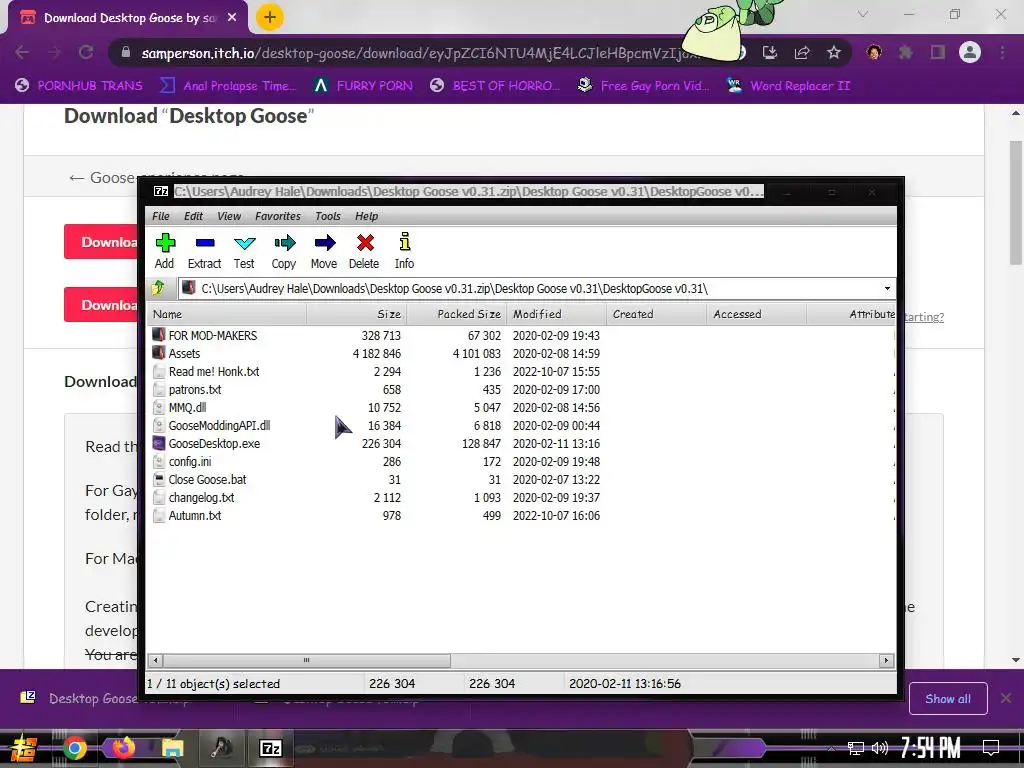
Task: Sort by Modified column header
Action: point(556,314)
